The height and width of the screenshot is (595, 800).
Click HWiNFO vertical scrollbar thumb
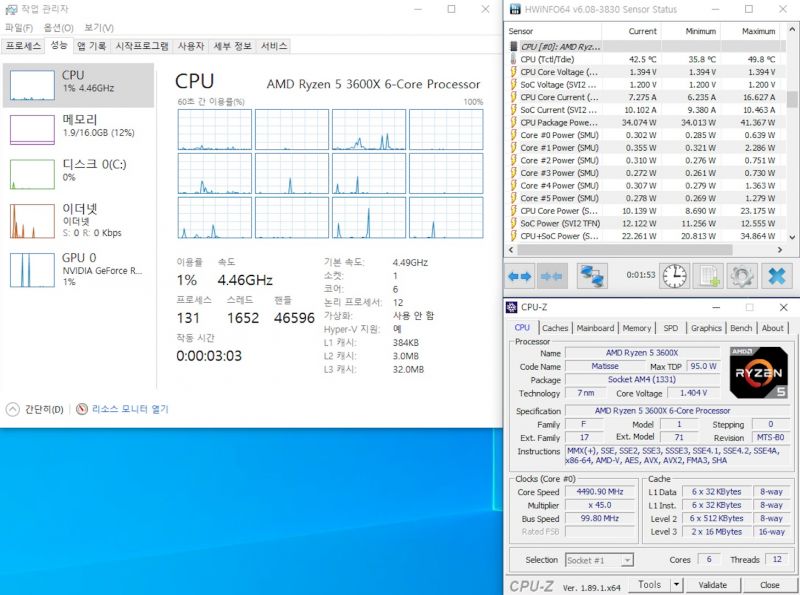(x=792, y=99)
